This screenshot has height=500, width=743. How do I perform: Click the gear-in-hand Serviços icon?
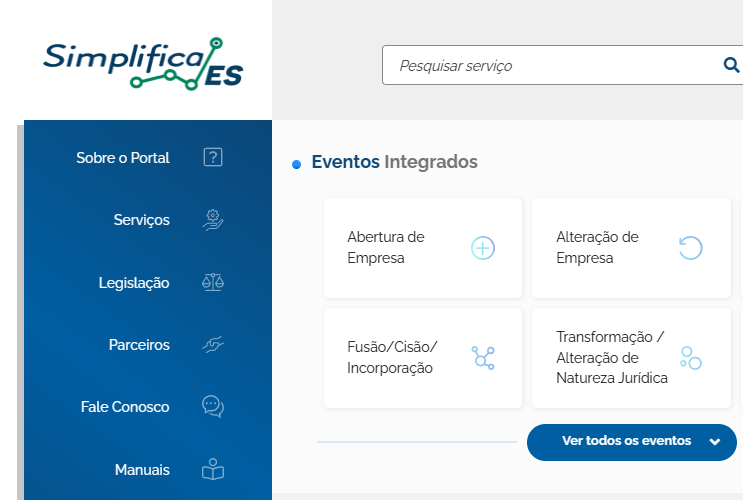coord(213,220)
